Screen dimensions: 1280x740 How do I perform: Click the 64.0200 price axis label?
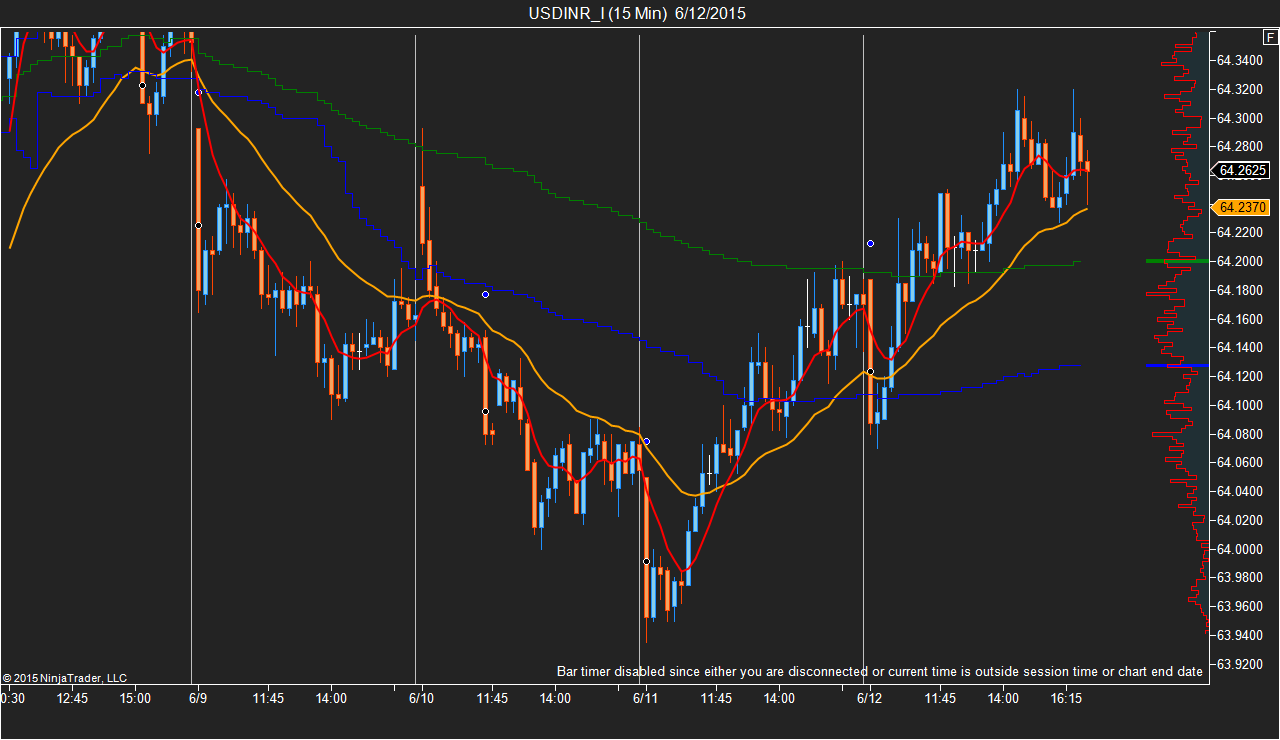tap(1240, 520)
